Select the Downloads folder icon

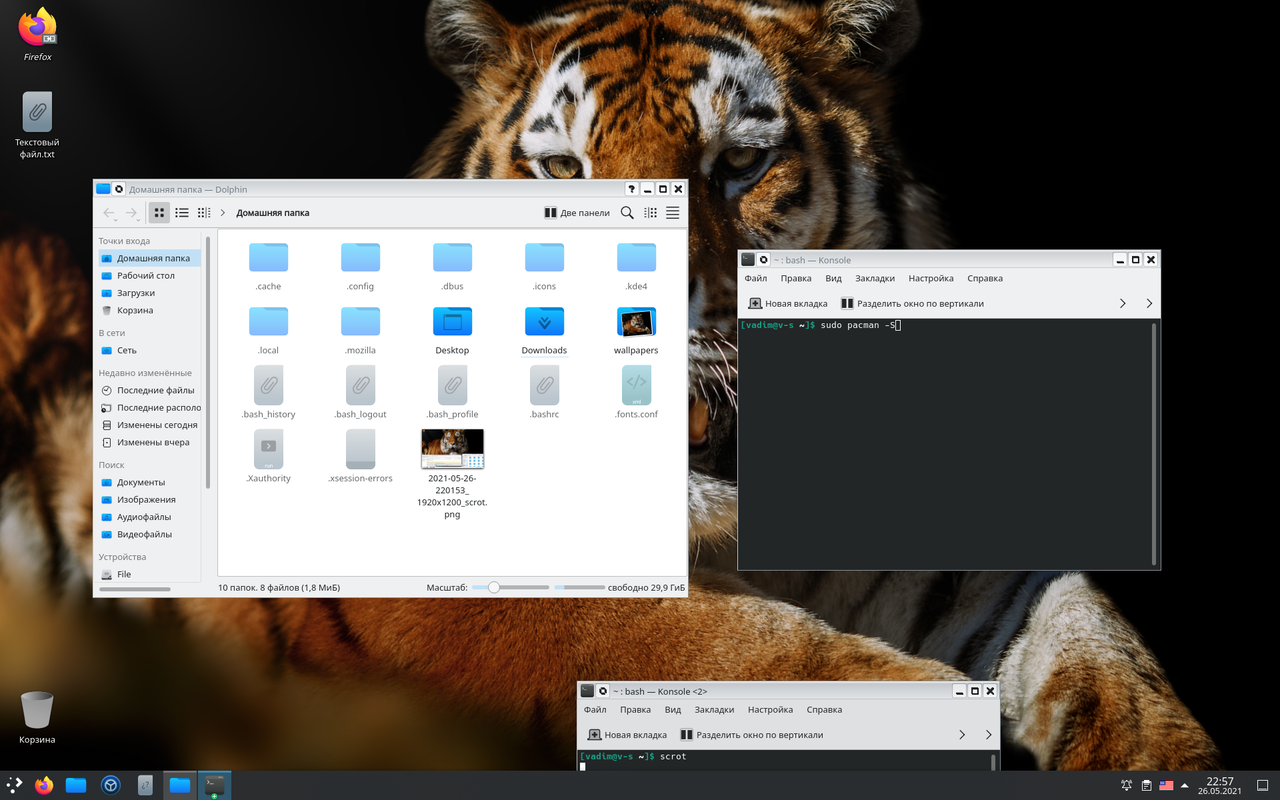[x=544, y=321]
